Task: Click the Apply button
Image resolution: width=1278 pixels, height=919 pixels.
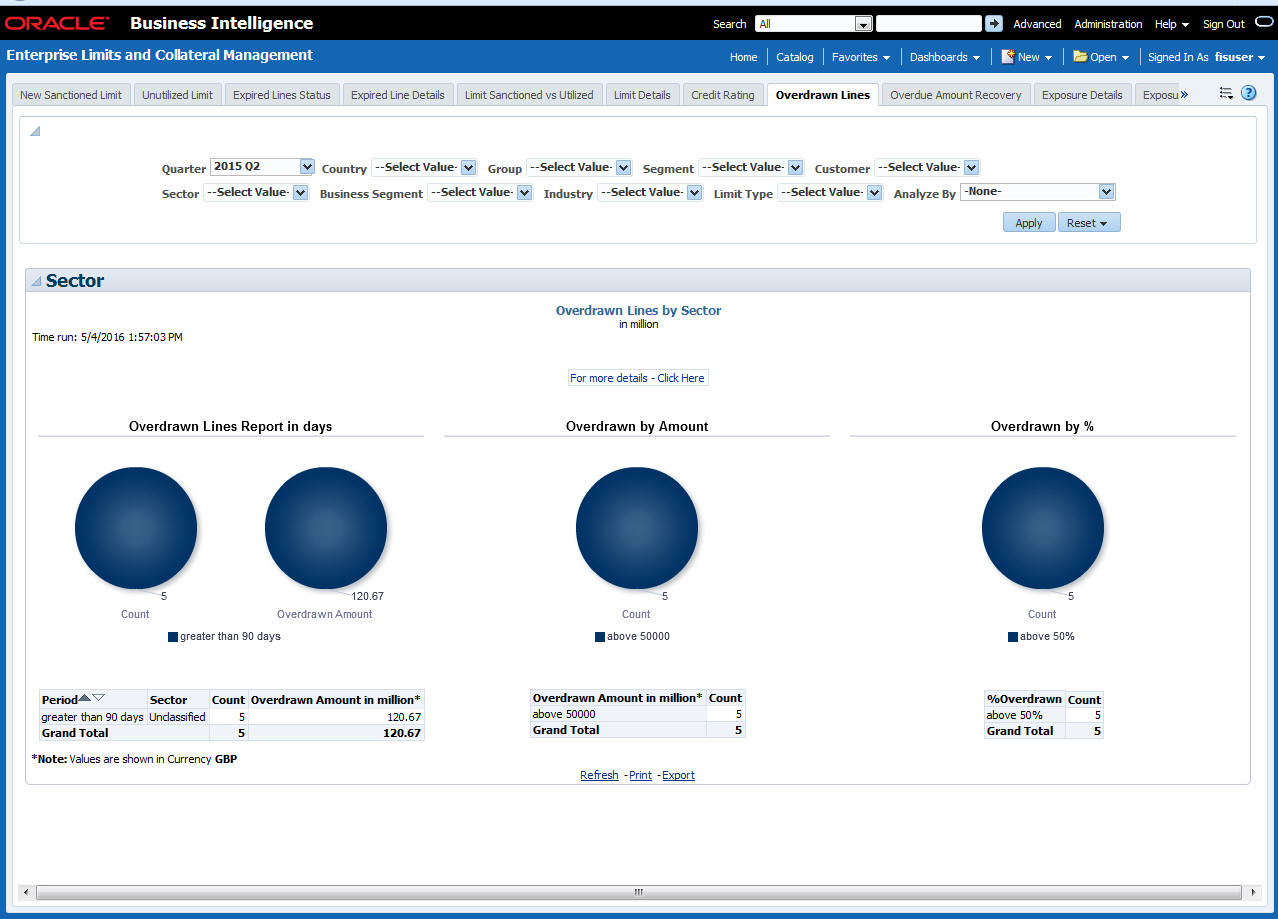Action: pyautogui.click(x=1029, y=223)
